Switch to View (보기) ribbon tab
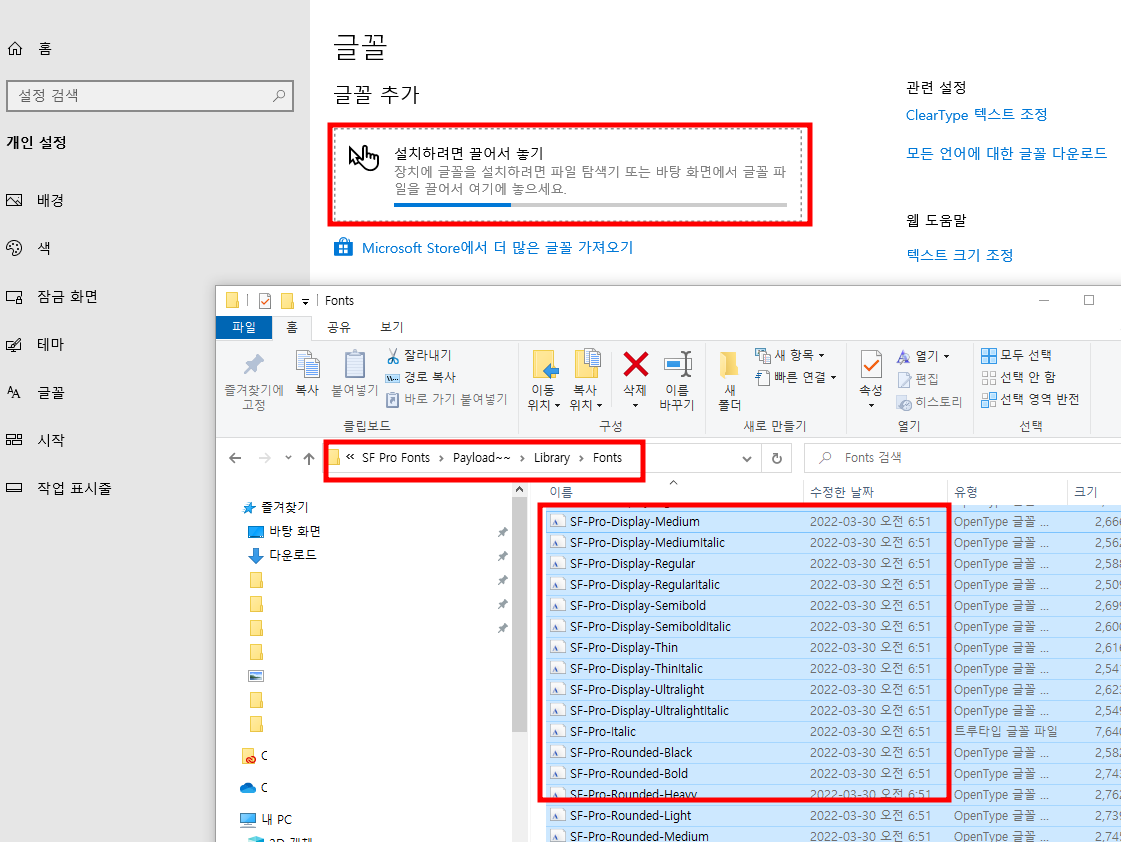This screenshot has width=1121, height=842. click(392, 327)
